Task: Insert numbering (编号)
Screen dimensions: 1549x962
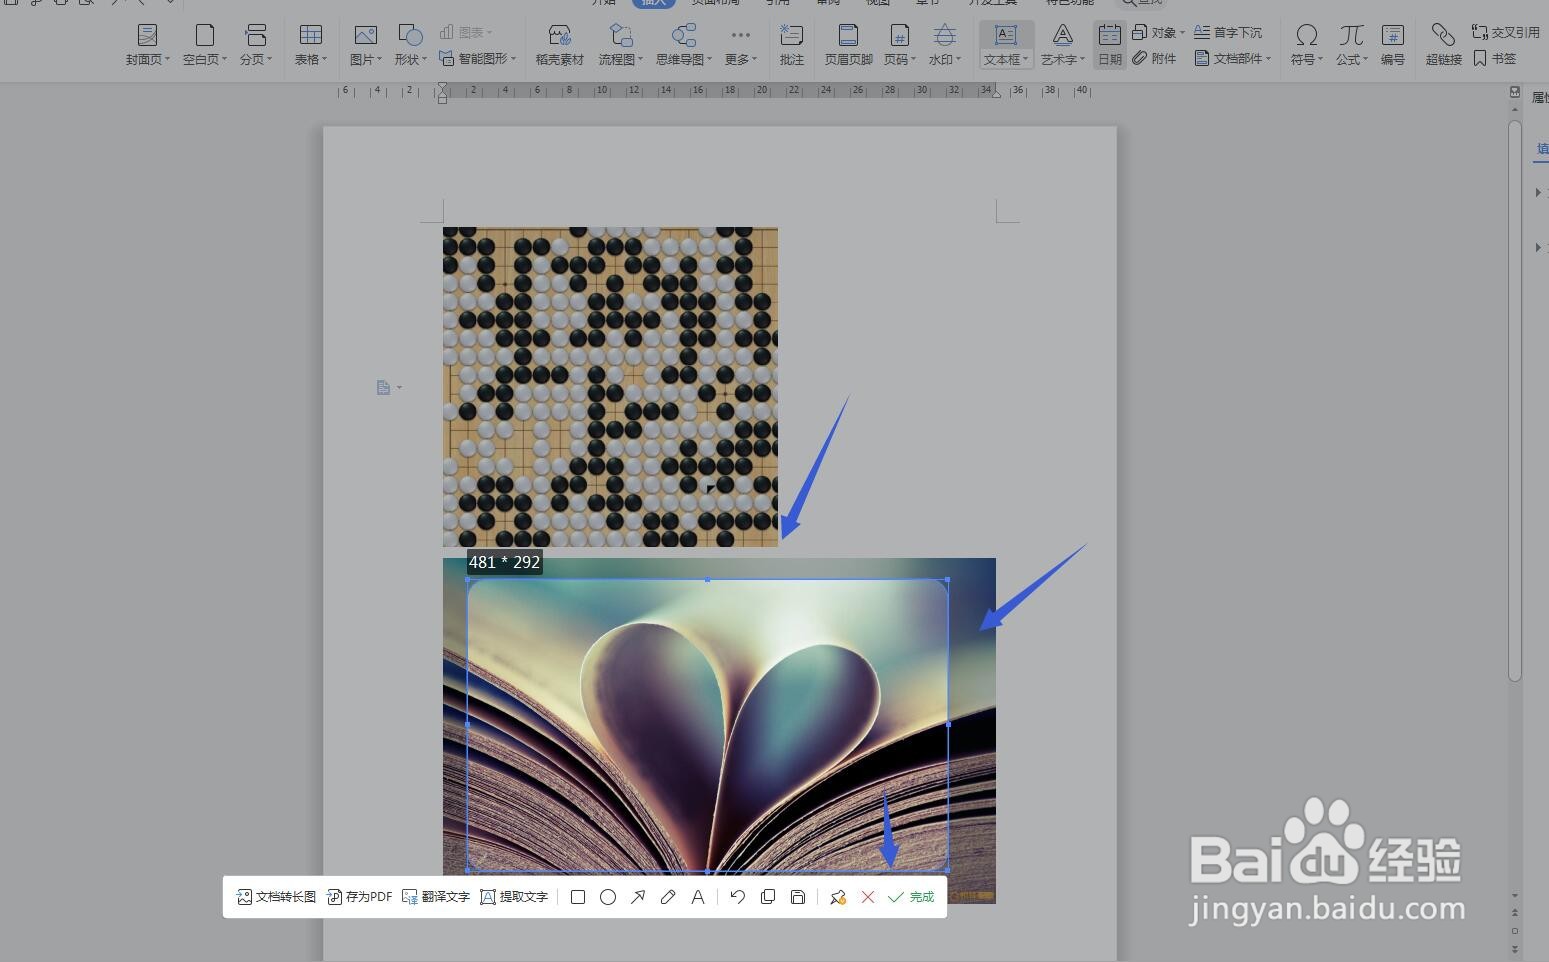Action: (1392, 45)
